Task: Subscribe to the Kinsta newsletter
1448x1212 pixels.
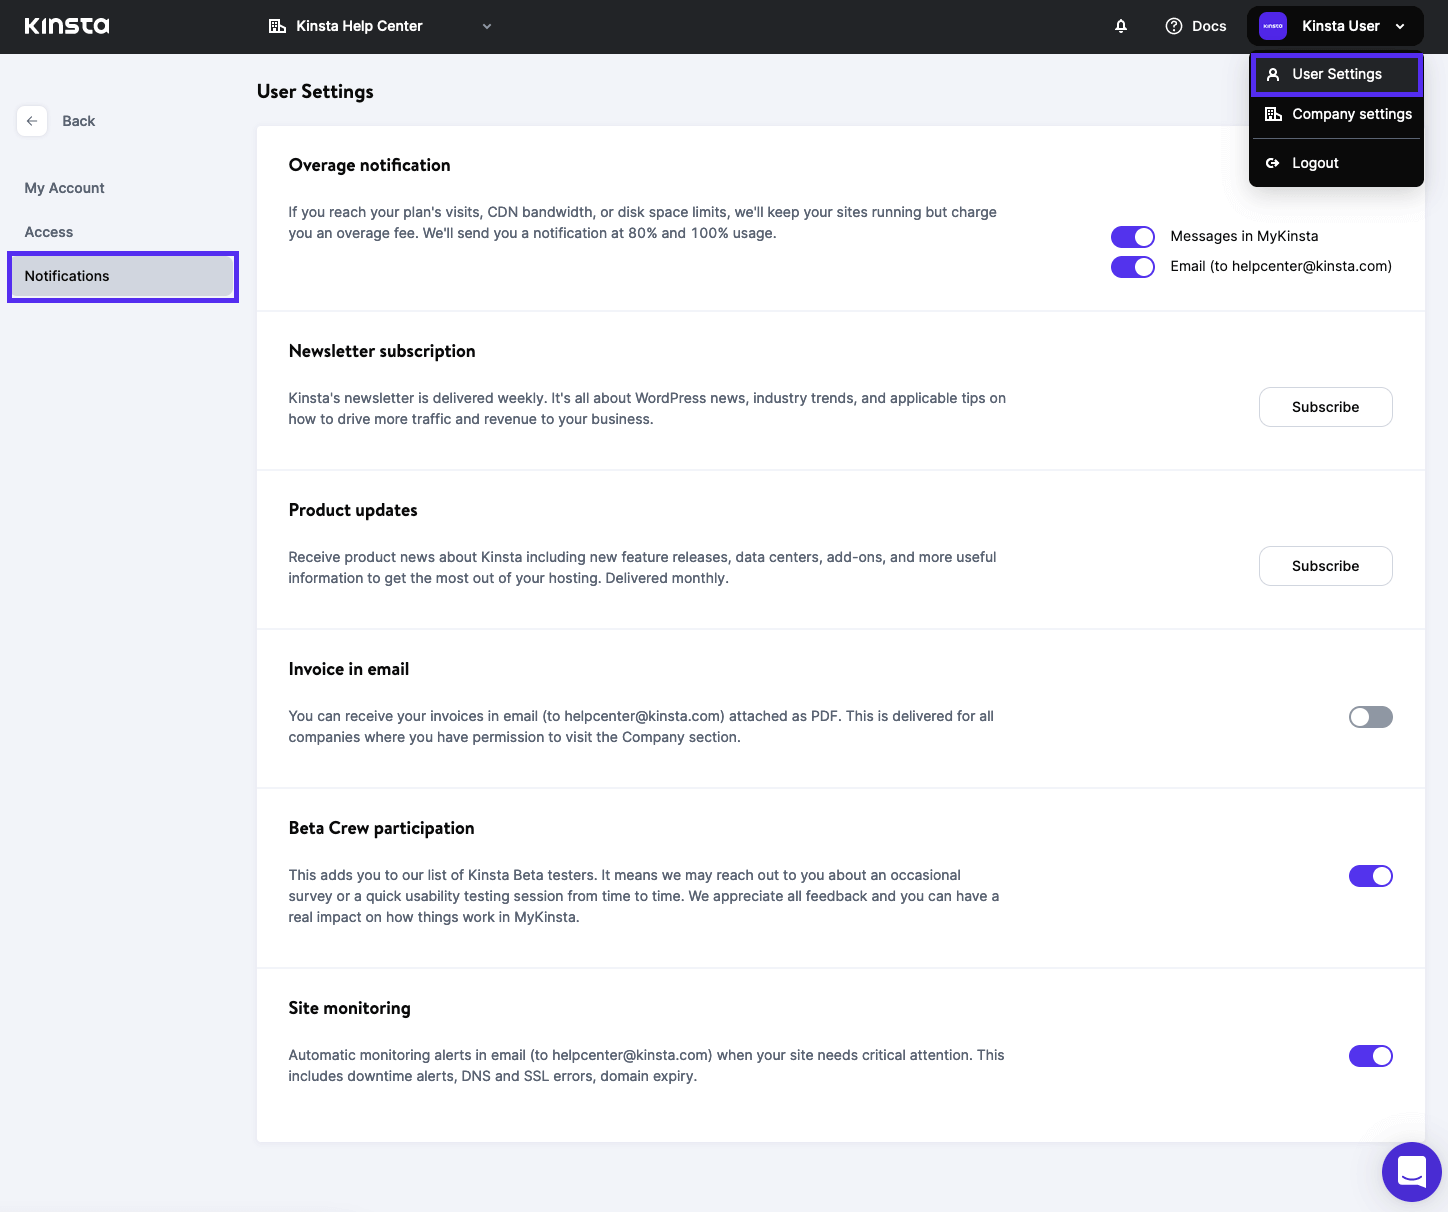Action: (1325, 407)
